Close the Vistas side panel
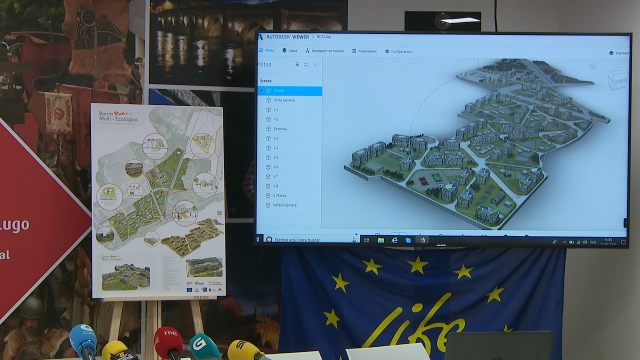The width and height of the screenshot is (640, 360). [x=315, y=64]
